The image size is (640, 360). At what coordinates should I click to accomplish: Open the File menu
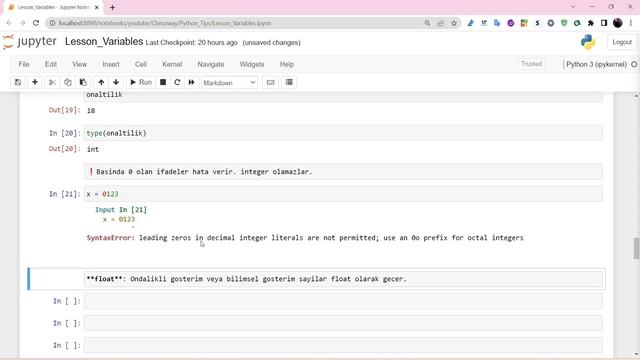click(x=24, y=64)
